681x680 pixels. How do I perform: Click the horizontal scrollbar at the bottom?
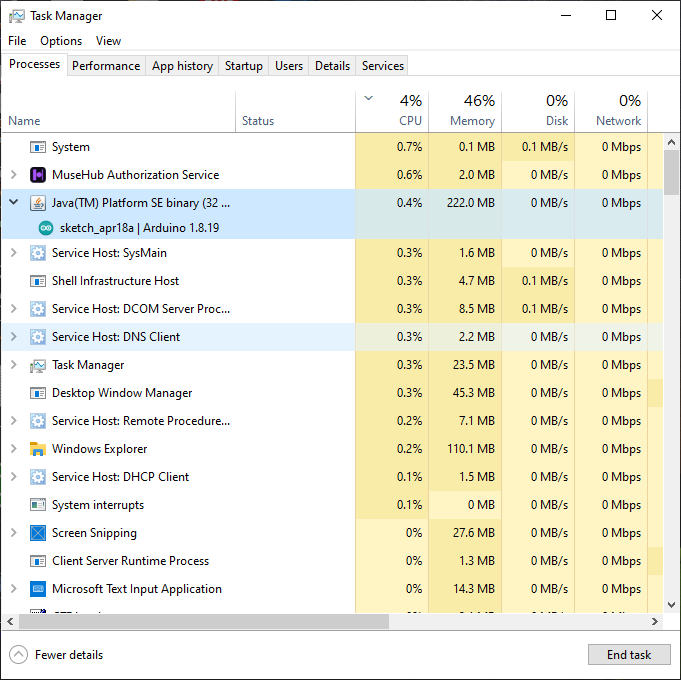(200, 622)
